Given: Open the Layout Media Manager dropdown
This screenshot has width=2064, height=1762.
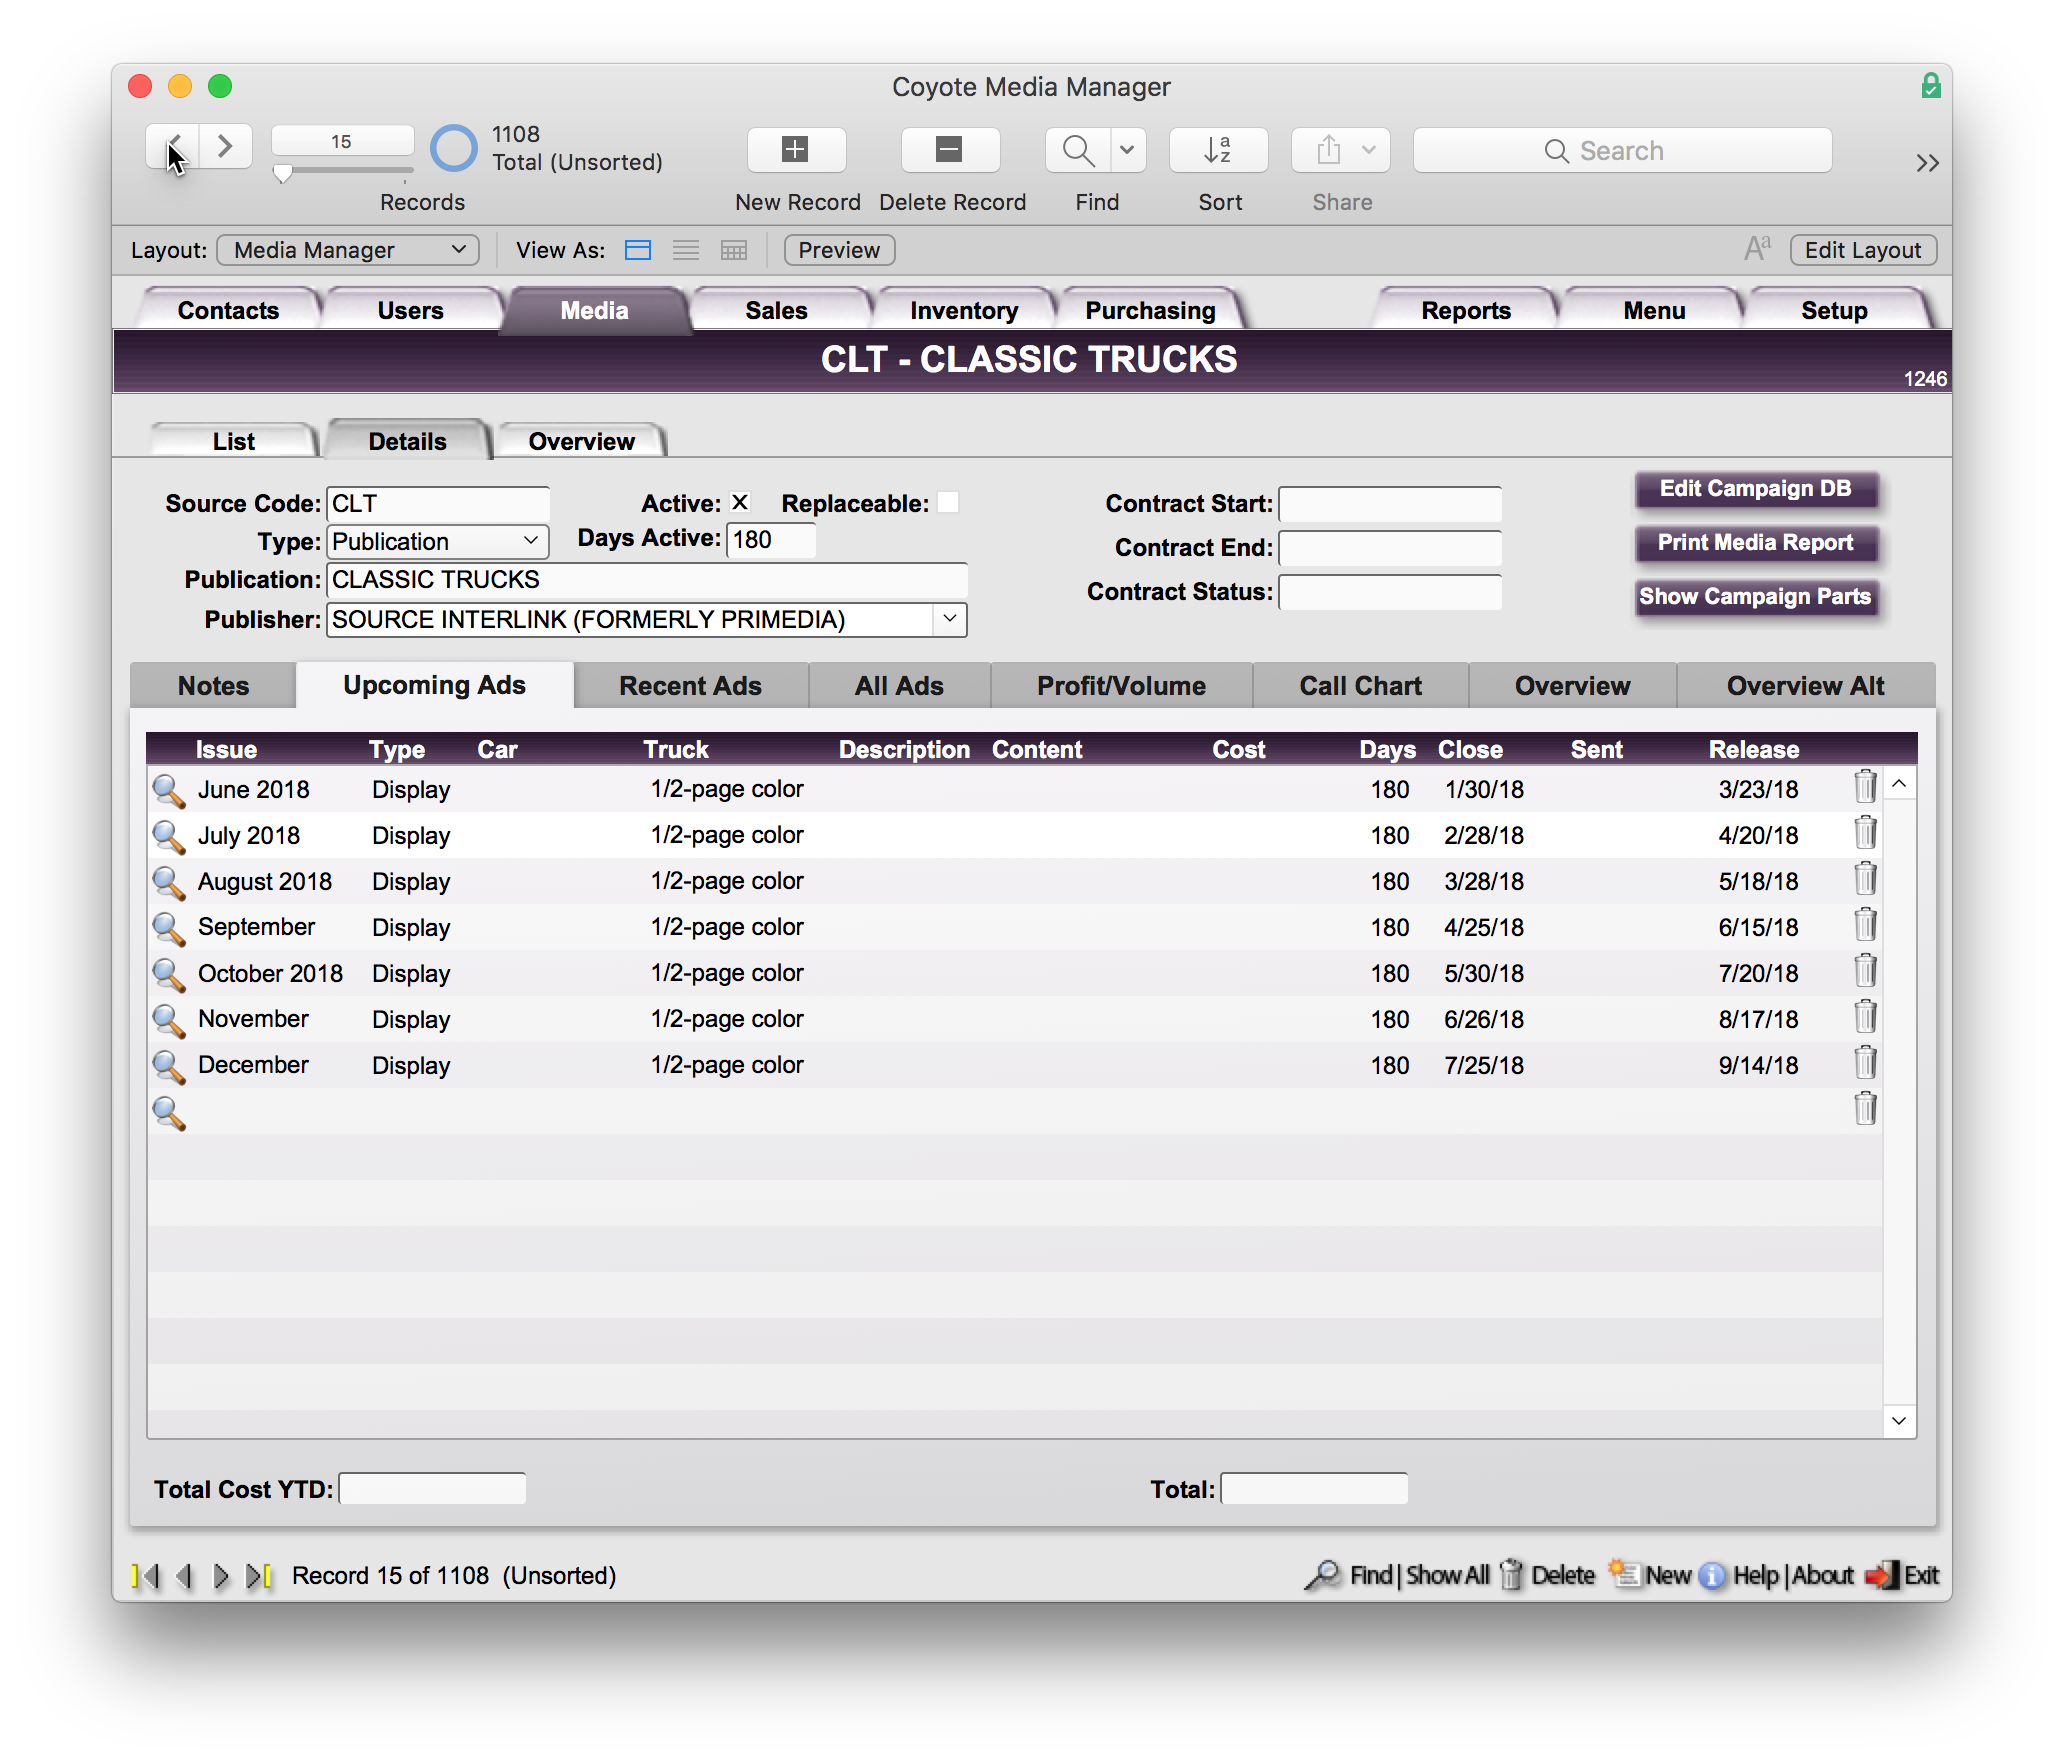Looking at the screenshot, I should 348,250.
